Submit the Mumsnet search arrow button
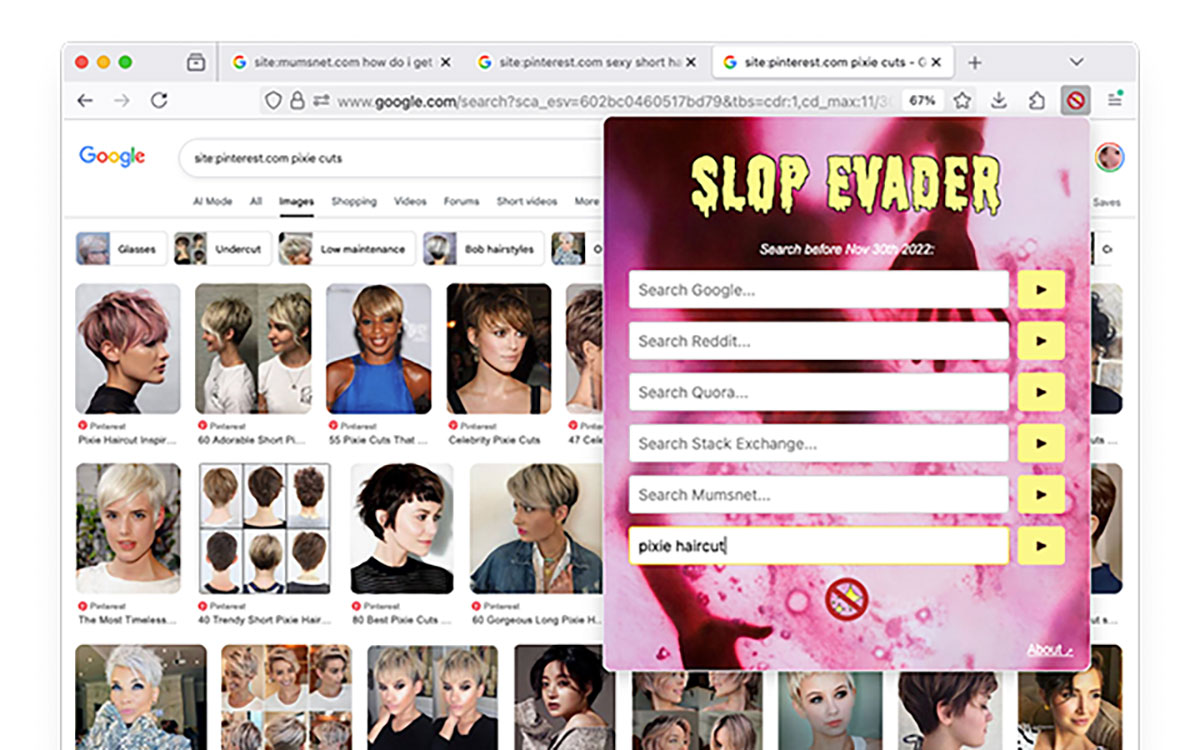This screenshot has height=750, width=1200. (1042, 494)
